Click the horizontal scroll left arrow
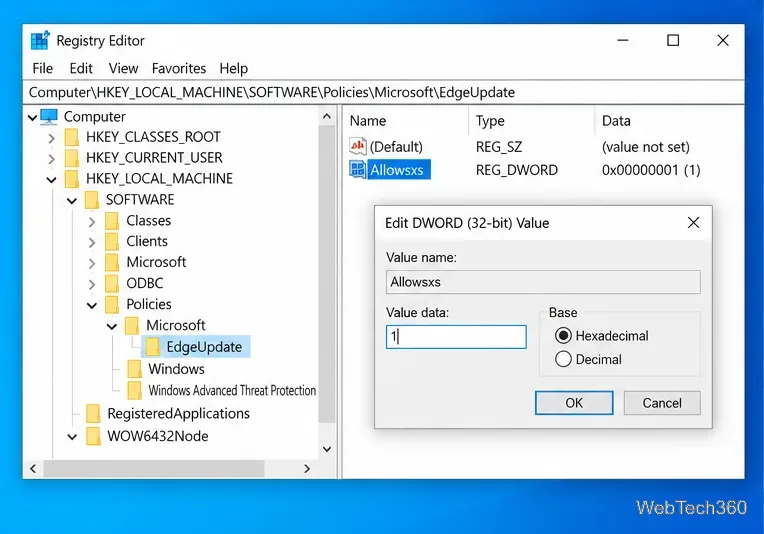Image resolution: width=764 pixels, height=534 pixels. [x=33, y=469]
